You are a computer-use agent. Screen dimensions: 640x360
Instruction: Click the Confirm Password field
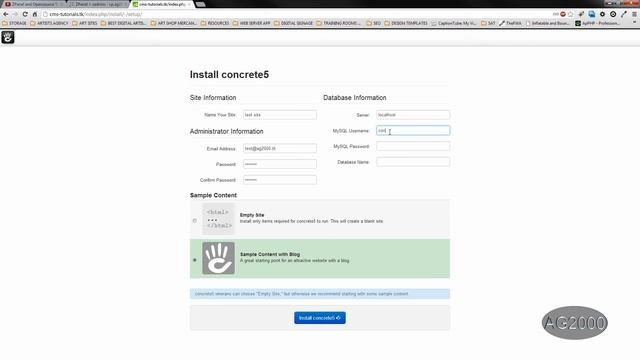pos(280,180)
